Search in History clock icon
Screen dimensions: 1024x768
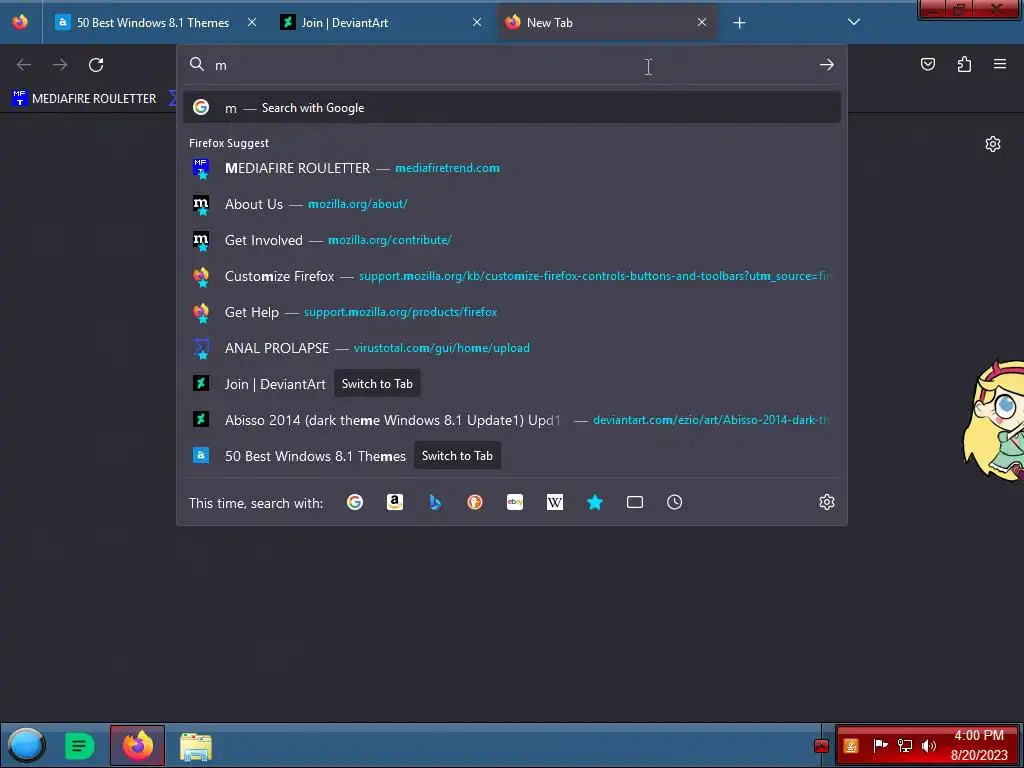(675, 502)
